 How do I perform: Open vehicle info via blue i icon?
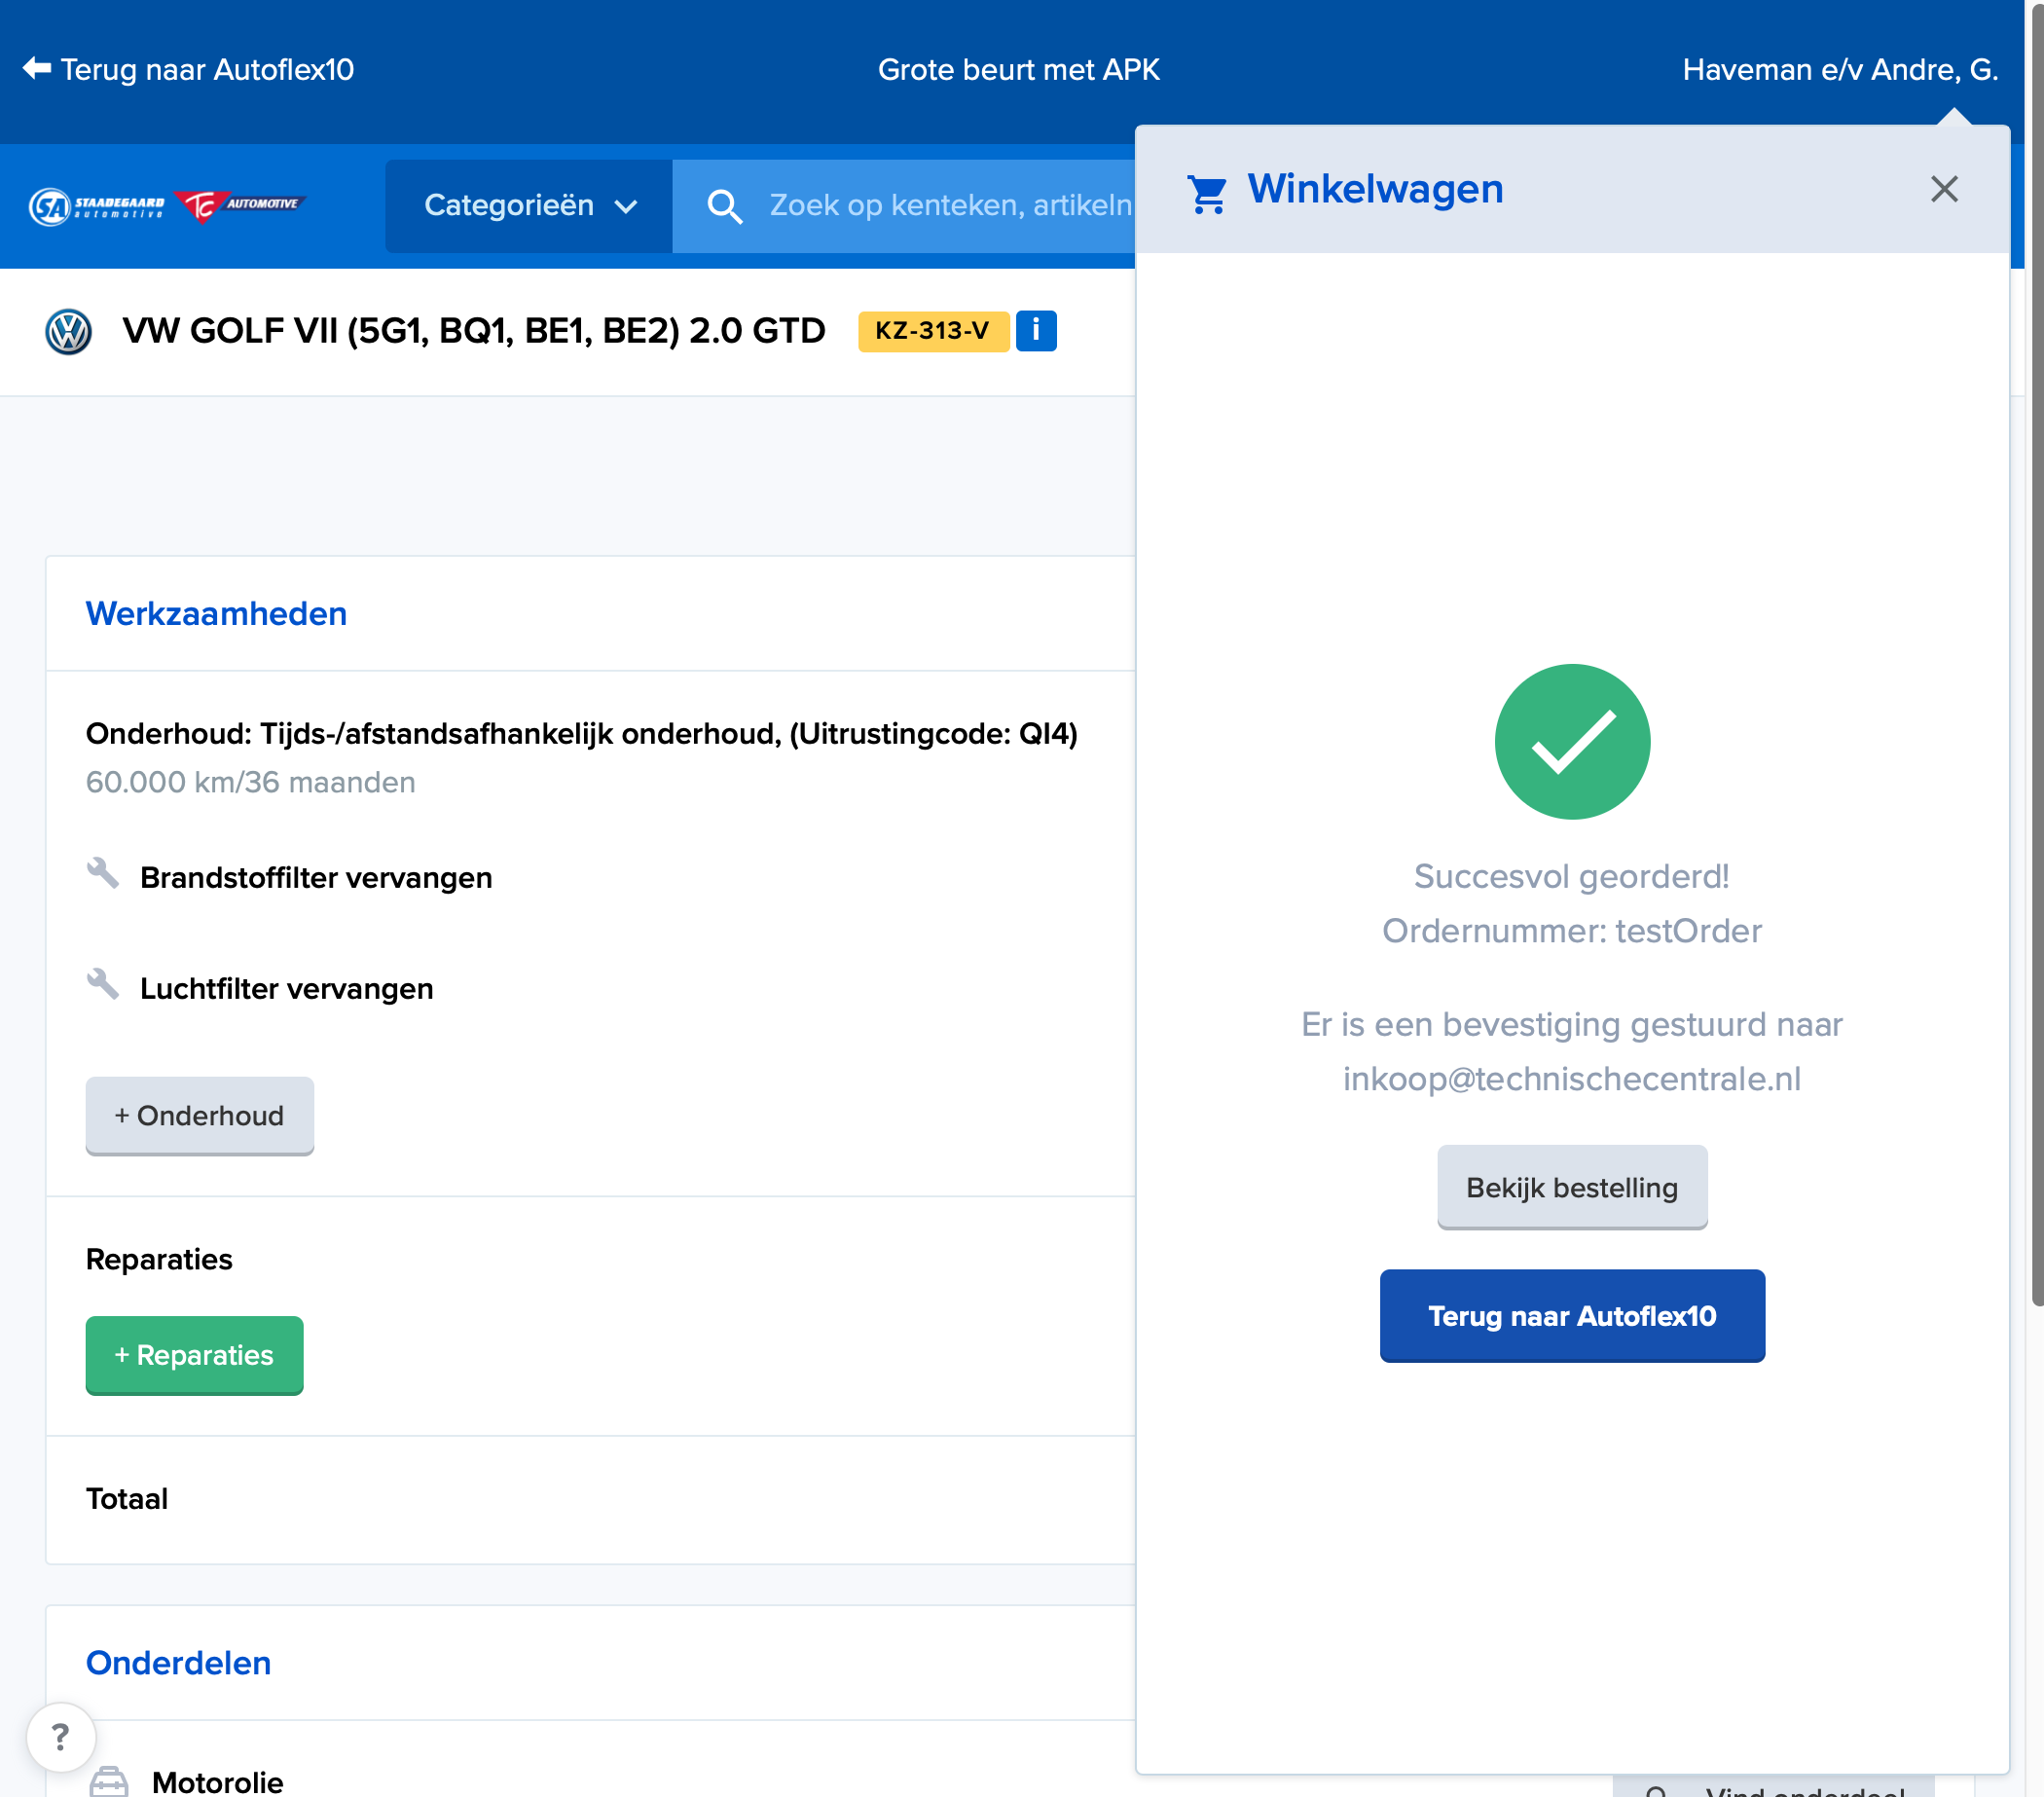1036,331
